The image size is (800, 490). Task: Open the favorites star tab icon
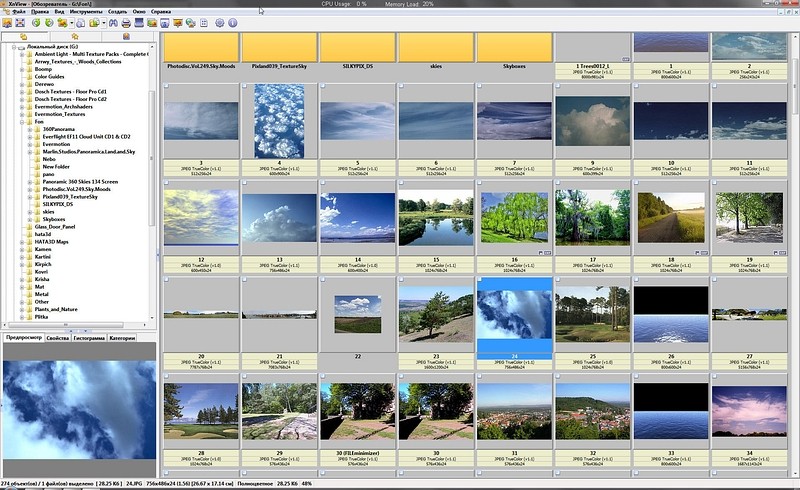76,37
